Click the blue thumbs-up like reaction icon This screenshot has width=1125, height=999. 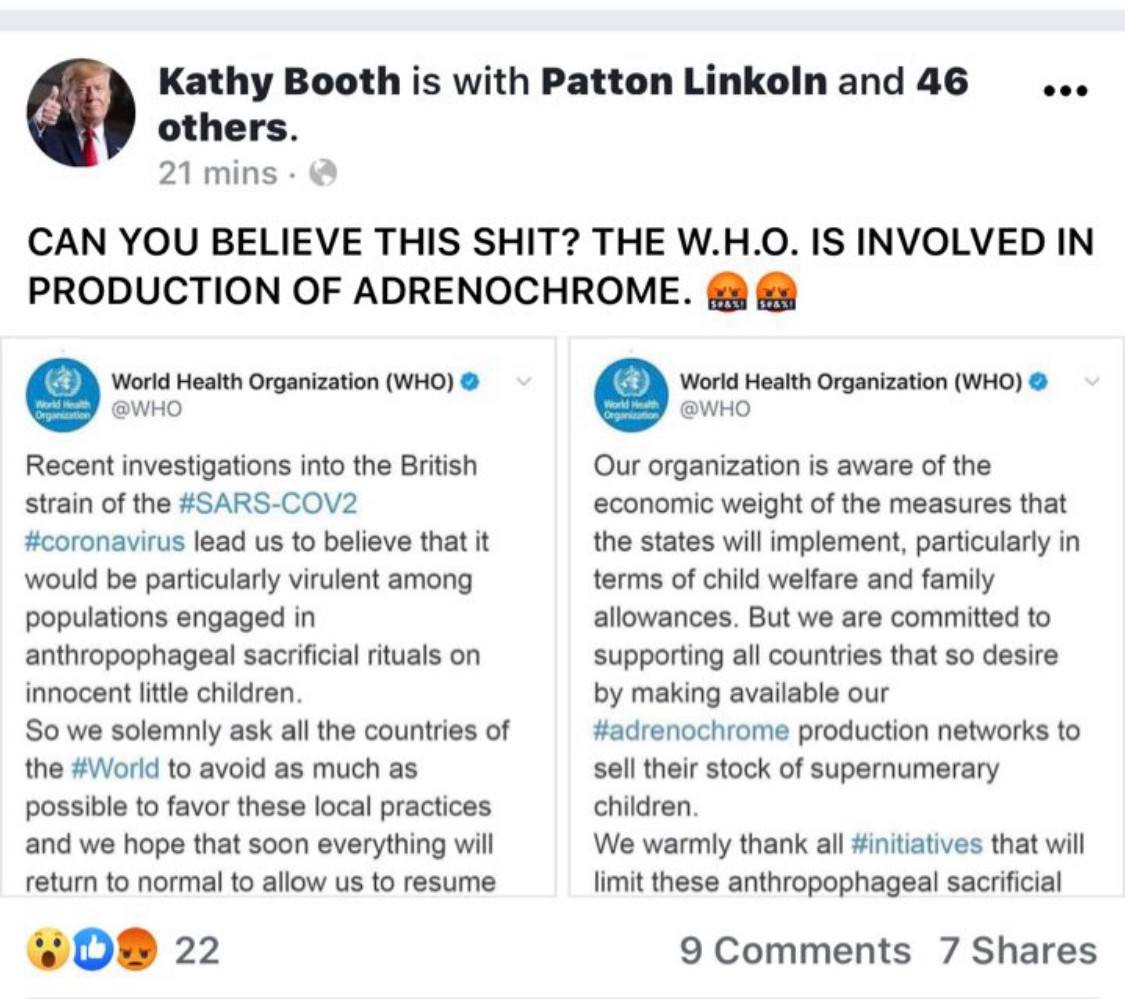(92, 950)
